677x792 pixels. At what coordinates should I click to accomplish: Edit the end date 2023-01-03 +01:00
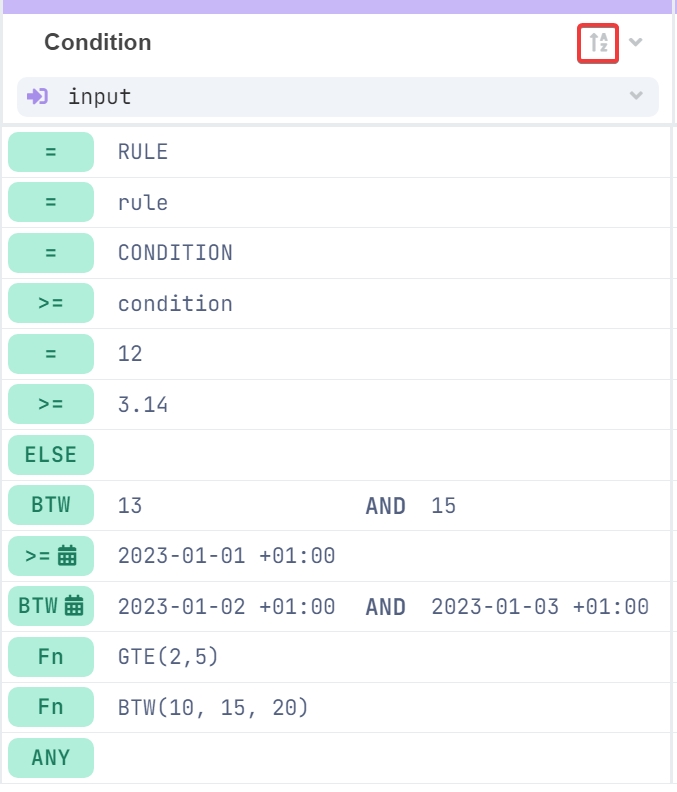540,607
